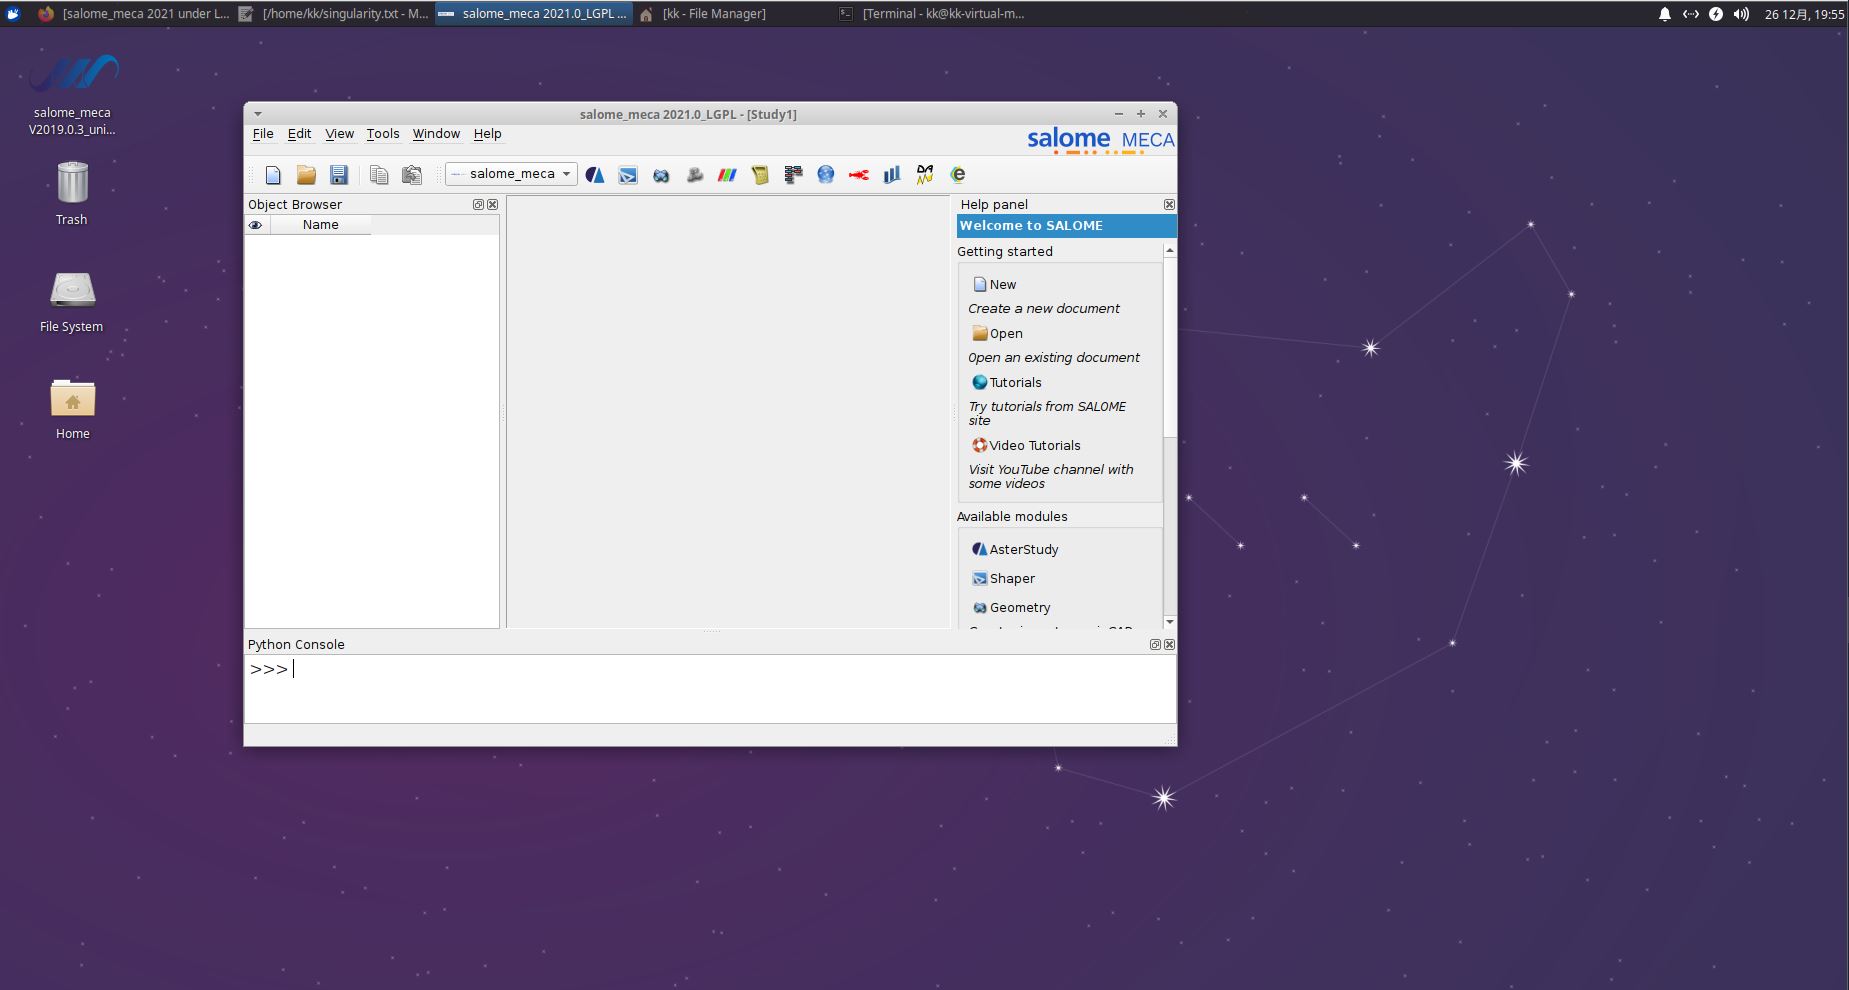Activate the Shaper module from the toolbar
The width and height of the screenshot is (1849, 990).
[x=628, y=175]
